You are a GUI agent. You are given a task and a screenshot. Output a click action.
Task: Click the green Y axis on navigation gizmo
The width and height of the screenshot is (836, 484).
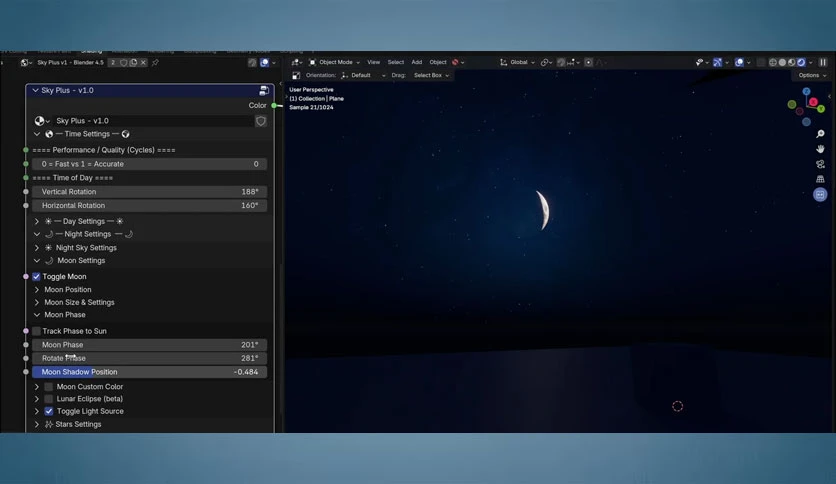click(x=821, y=109)
